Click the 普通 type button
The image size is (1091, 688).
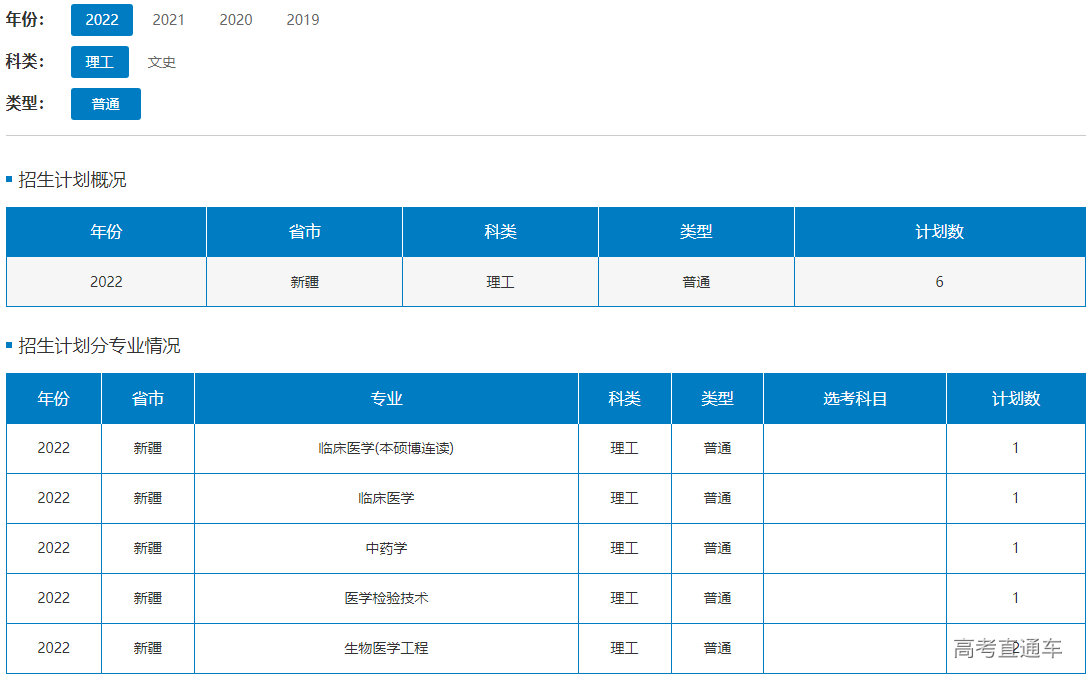[105, 104]
